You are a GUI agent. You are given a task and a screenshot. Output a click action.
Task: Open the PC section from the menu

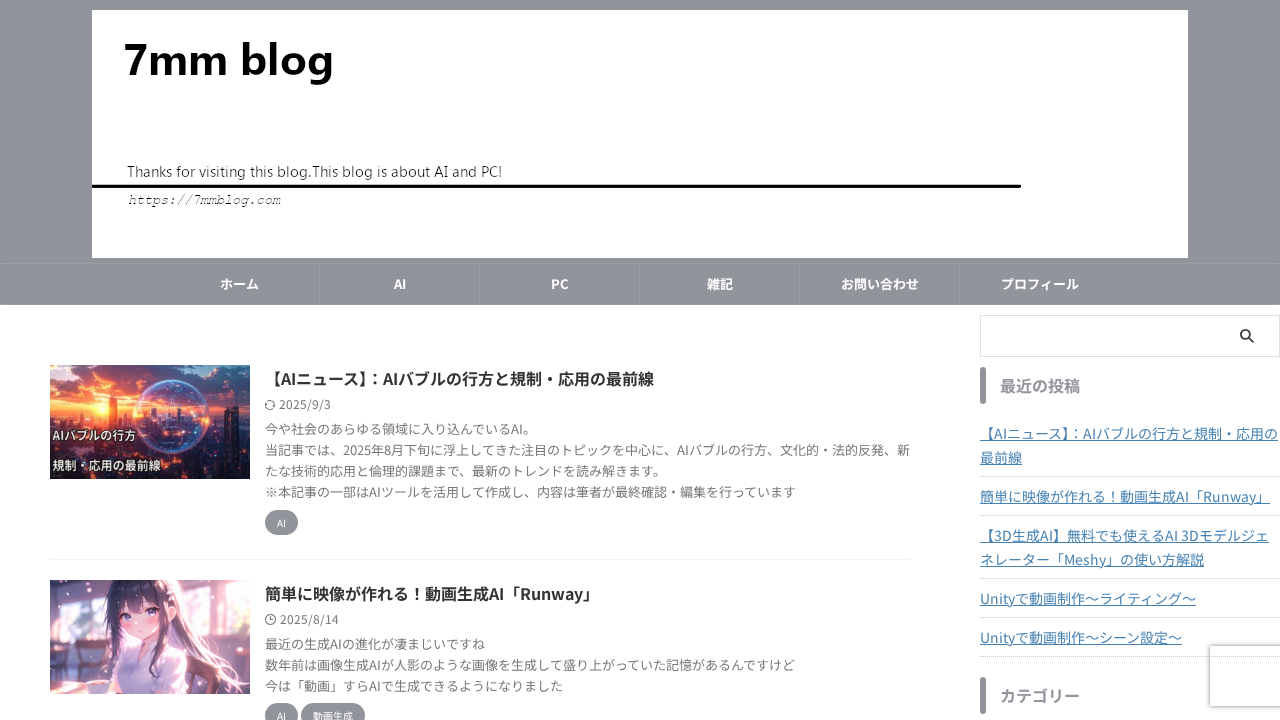(559, 283)
